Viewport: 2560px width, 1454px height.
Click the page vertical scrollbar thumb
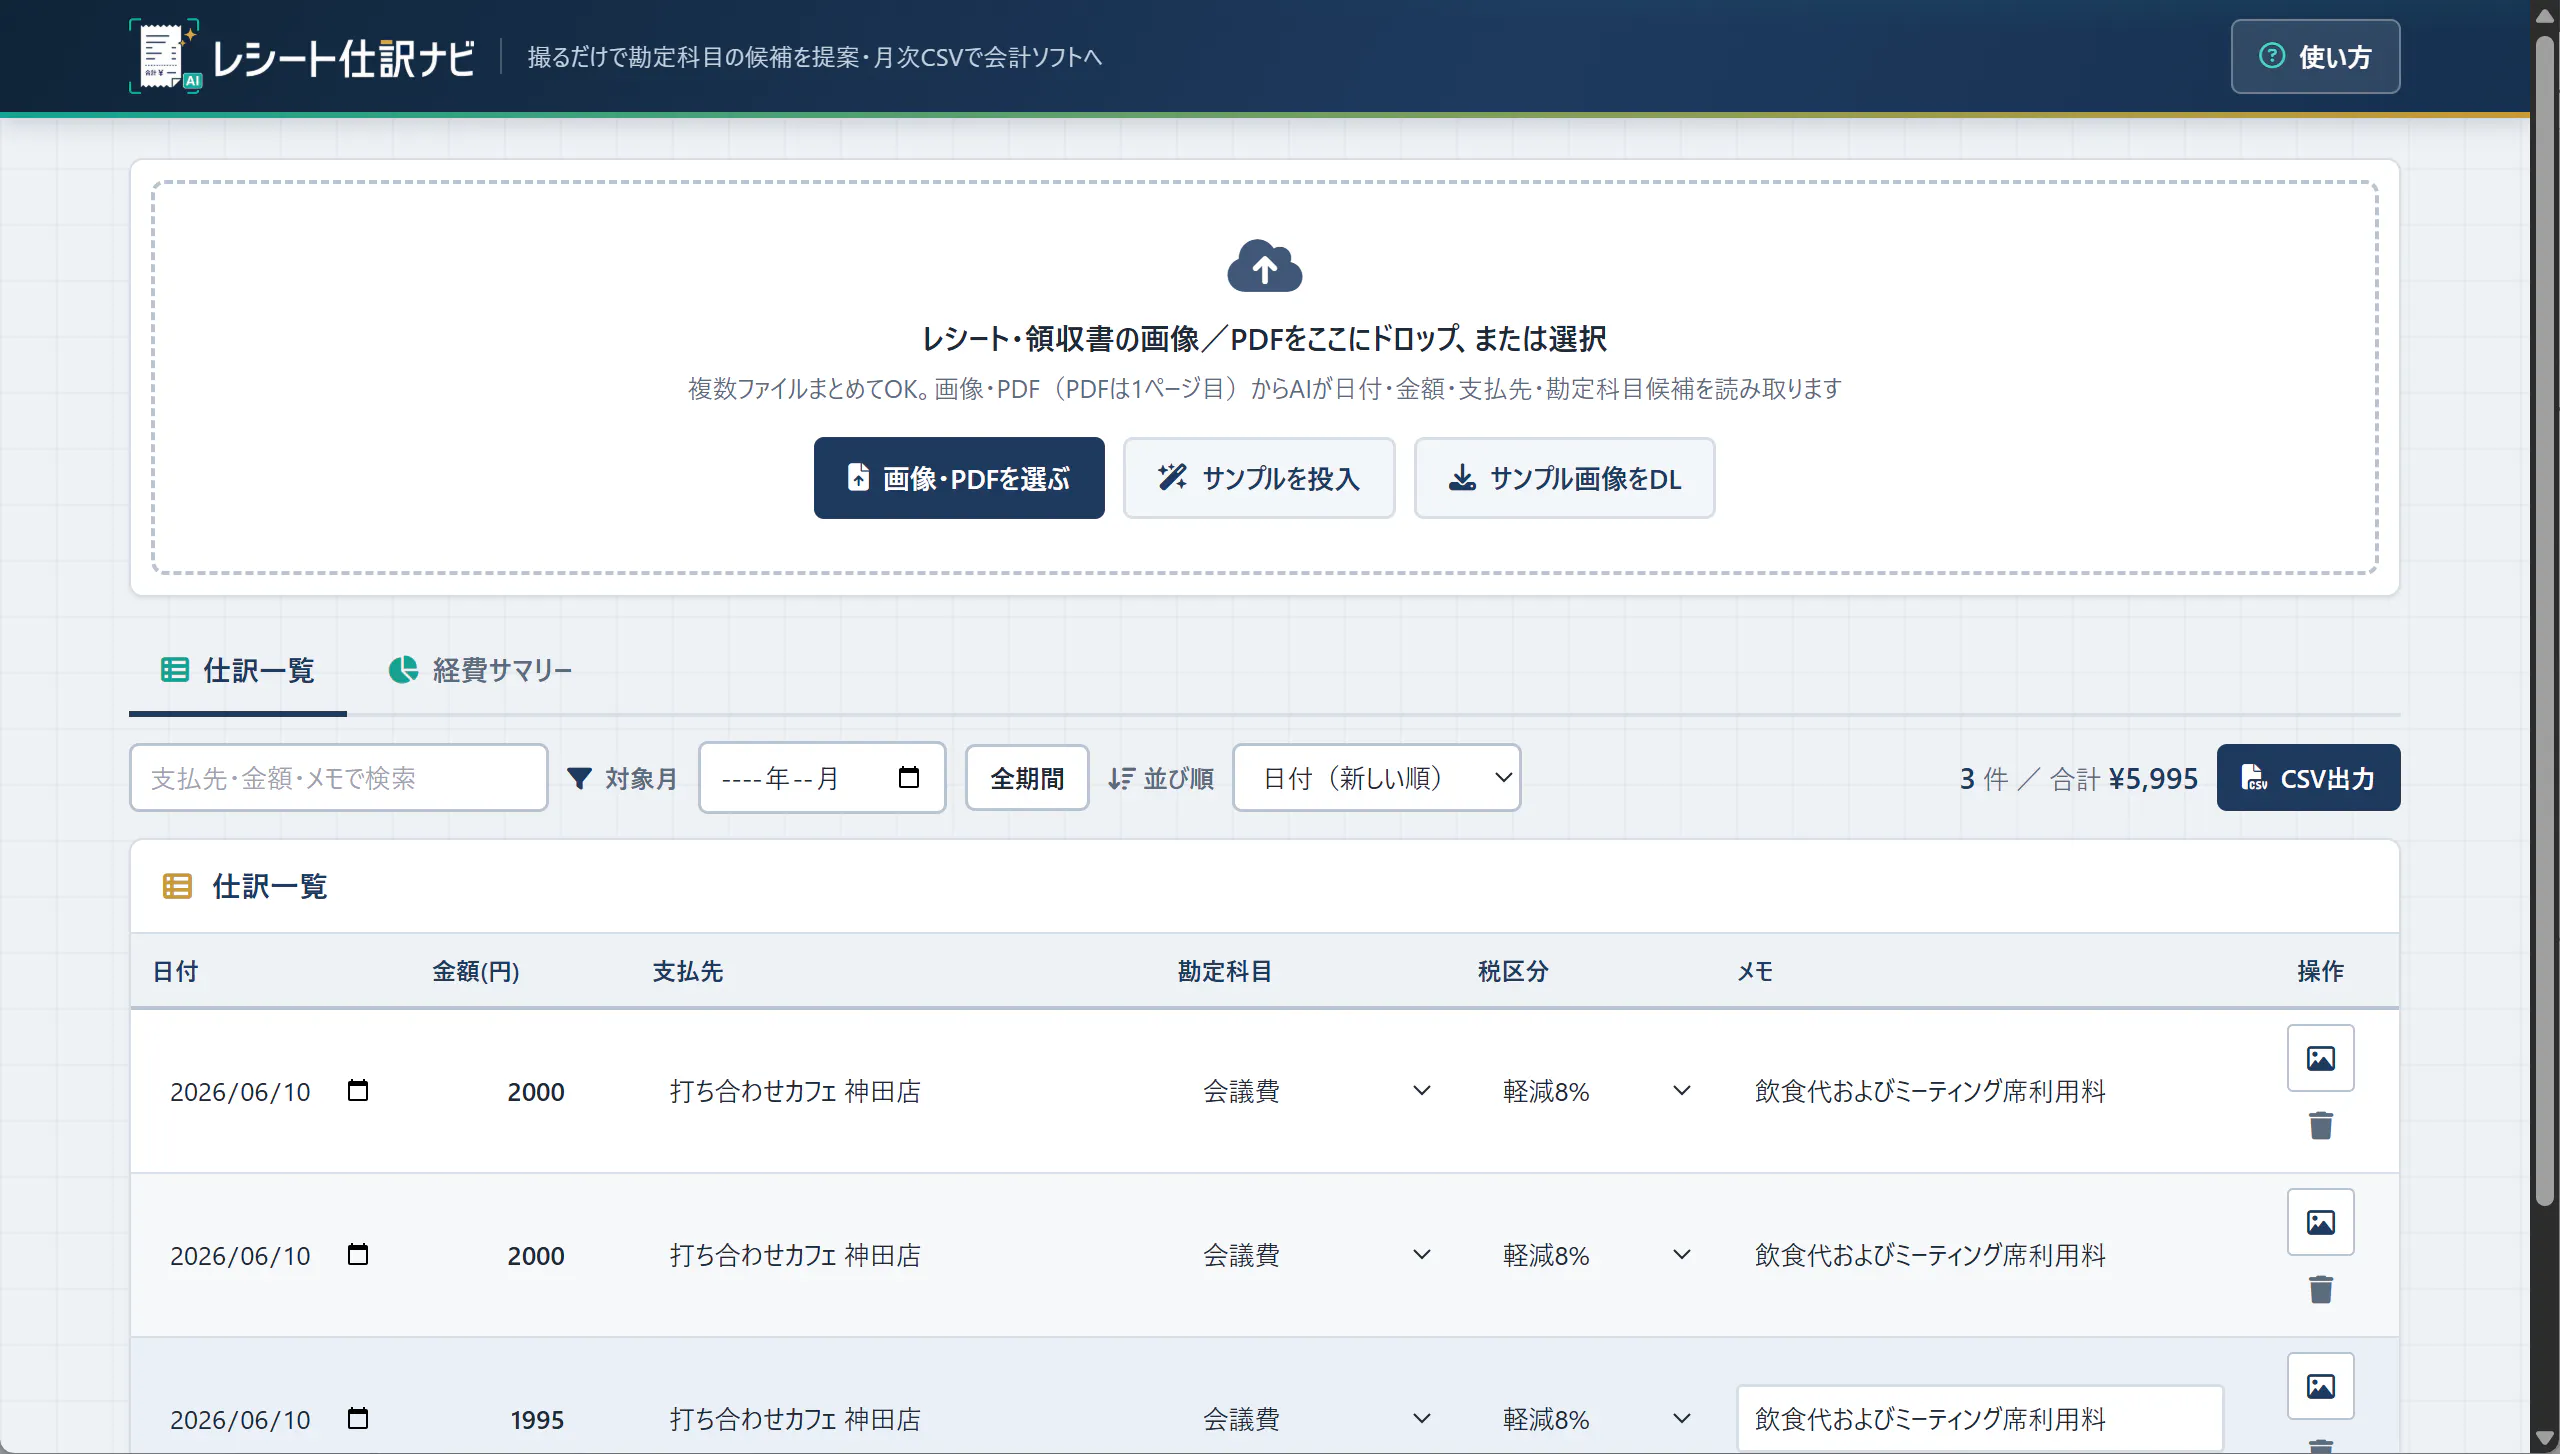(x=2545, y=620)
